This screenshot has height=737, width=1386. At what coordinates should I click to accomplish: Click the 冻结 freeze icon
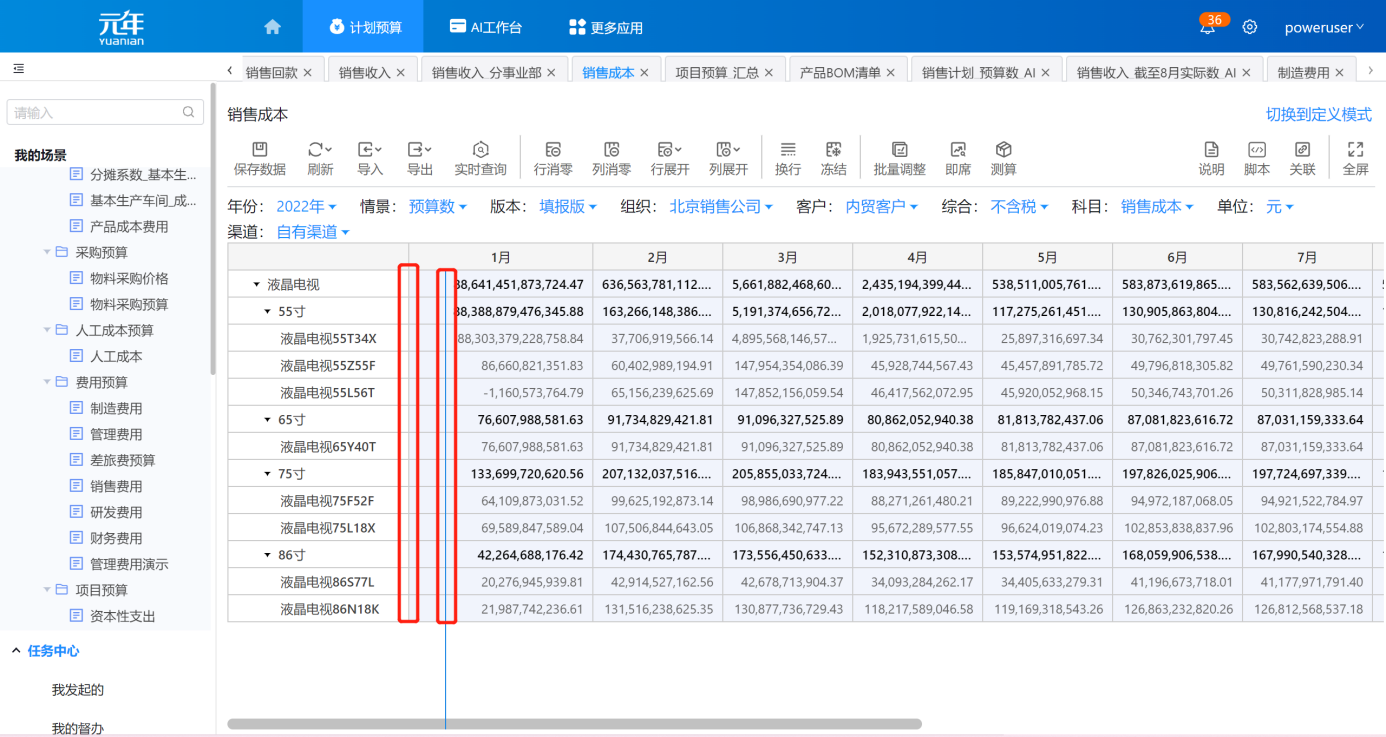(833, 150)
